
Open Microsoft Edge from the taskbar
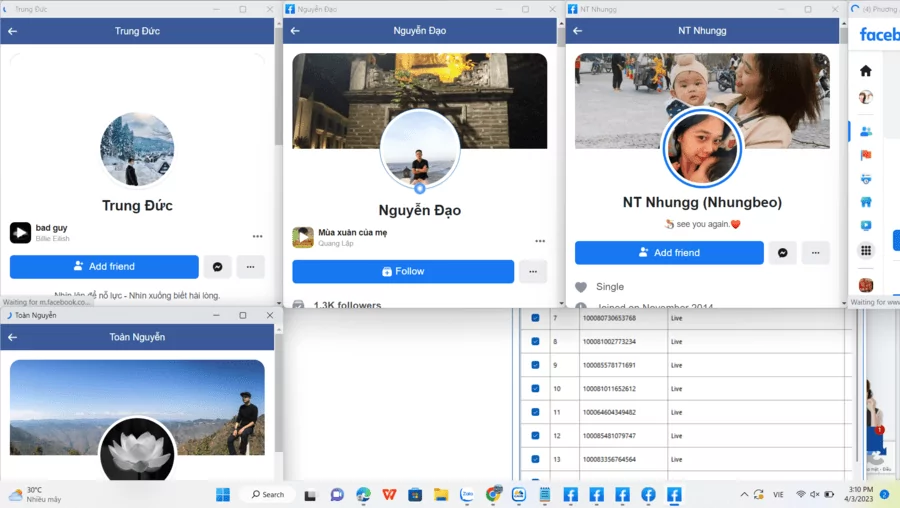tap(363, 495)
